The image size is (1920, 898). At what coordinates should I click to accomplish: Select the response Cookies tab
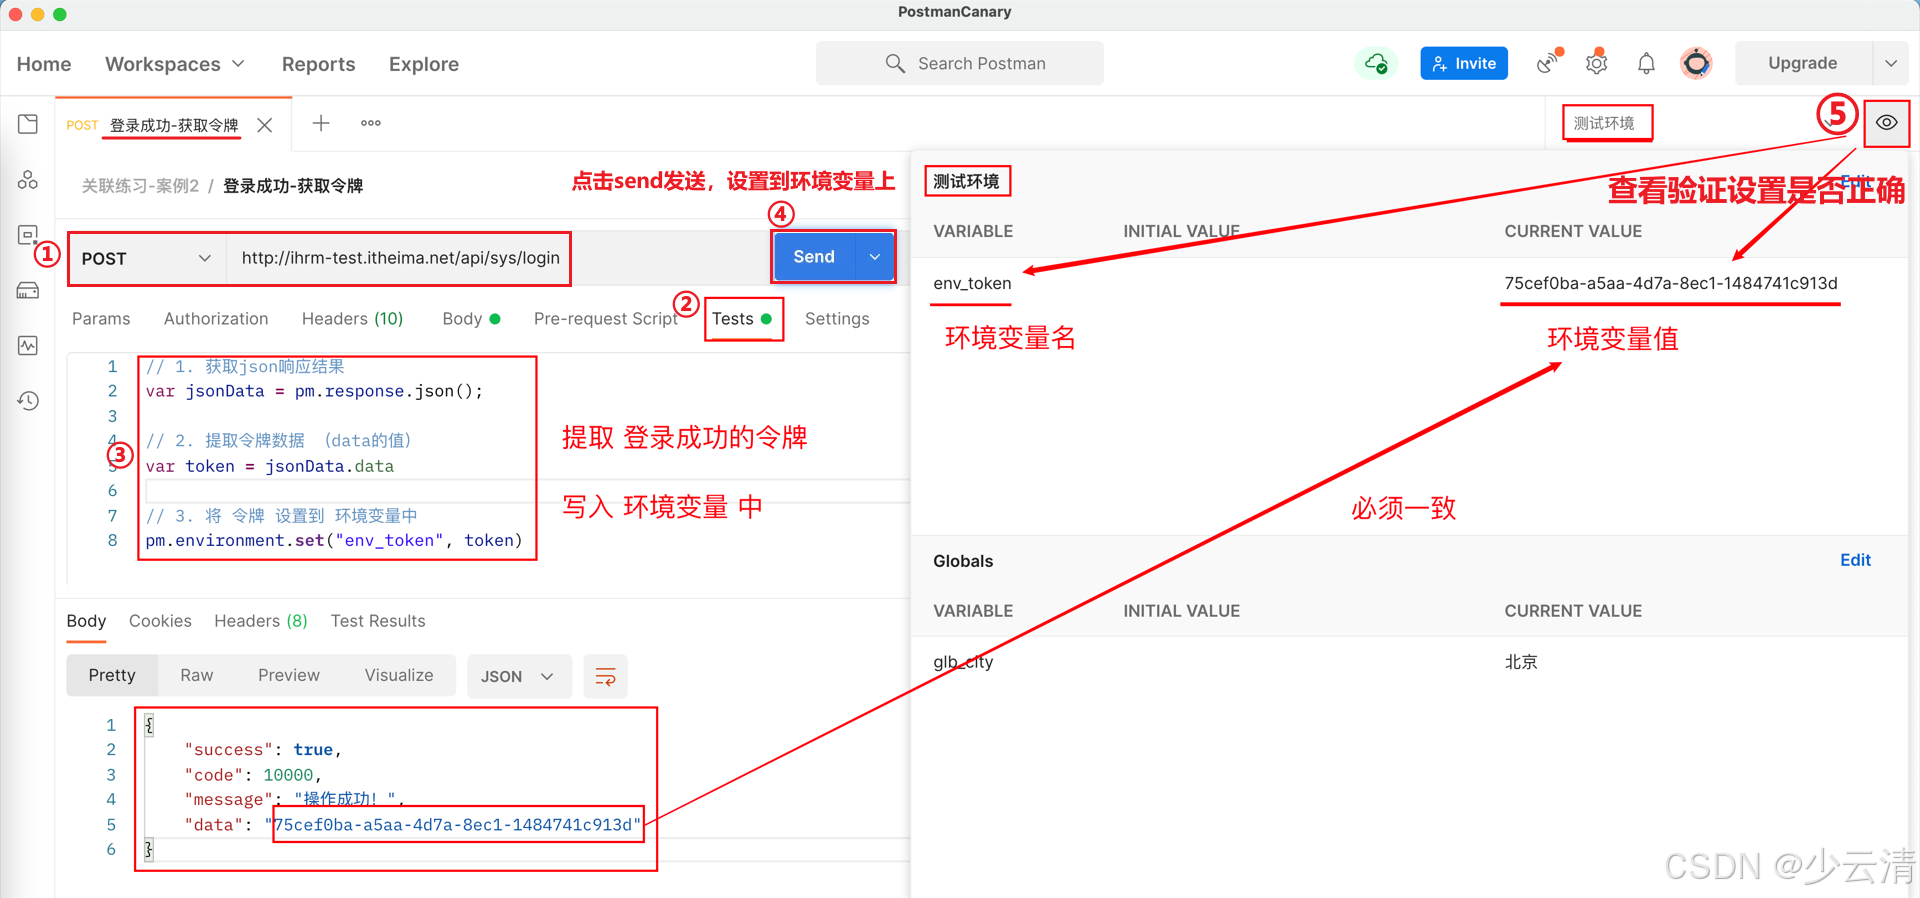click(x=160, y=621)
